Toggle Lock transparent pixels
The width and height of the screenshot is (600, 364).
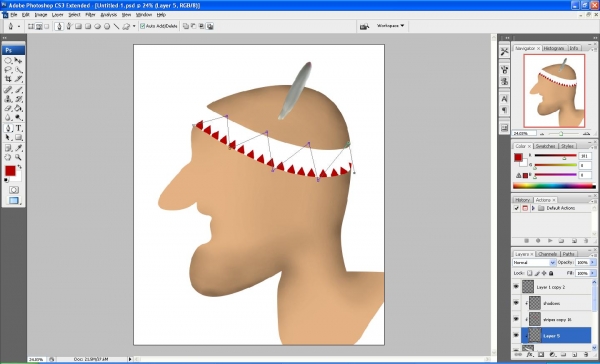click(x=530, y=273)
